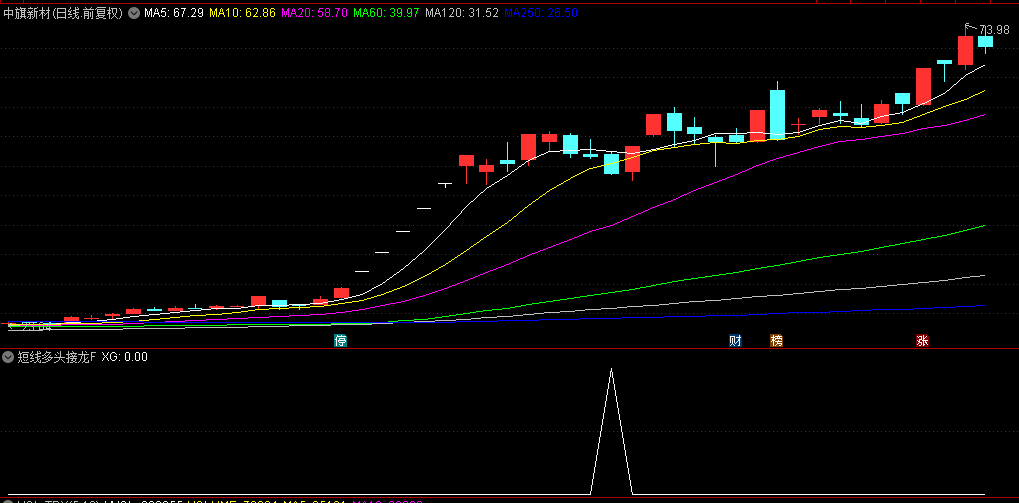Select the MA250: 26.50 indicator label
The width and height of the screenshot is (1019, 503).
coord(541,13)
